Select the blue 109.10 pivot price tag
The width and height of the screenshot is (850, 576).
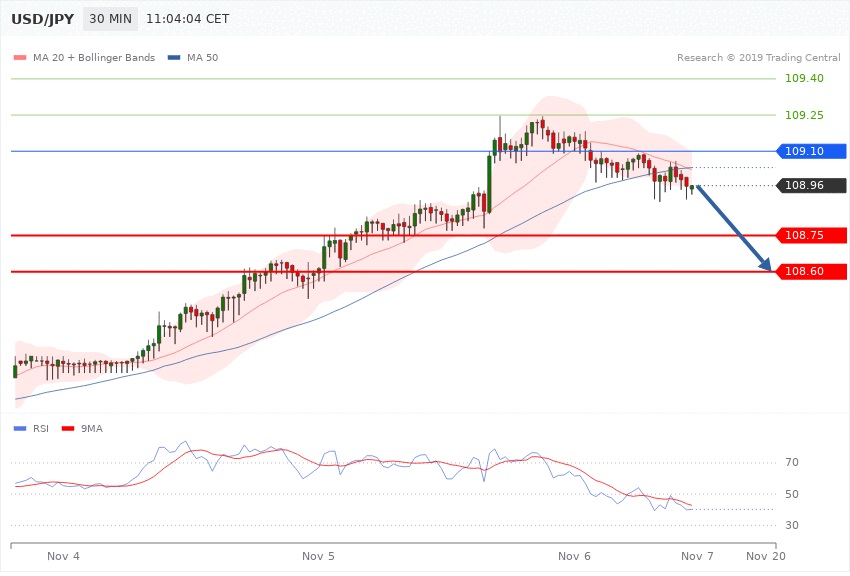click(810, 151)
